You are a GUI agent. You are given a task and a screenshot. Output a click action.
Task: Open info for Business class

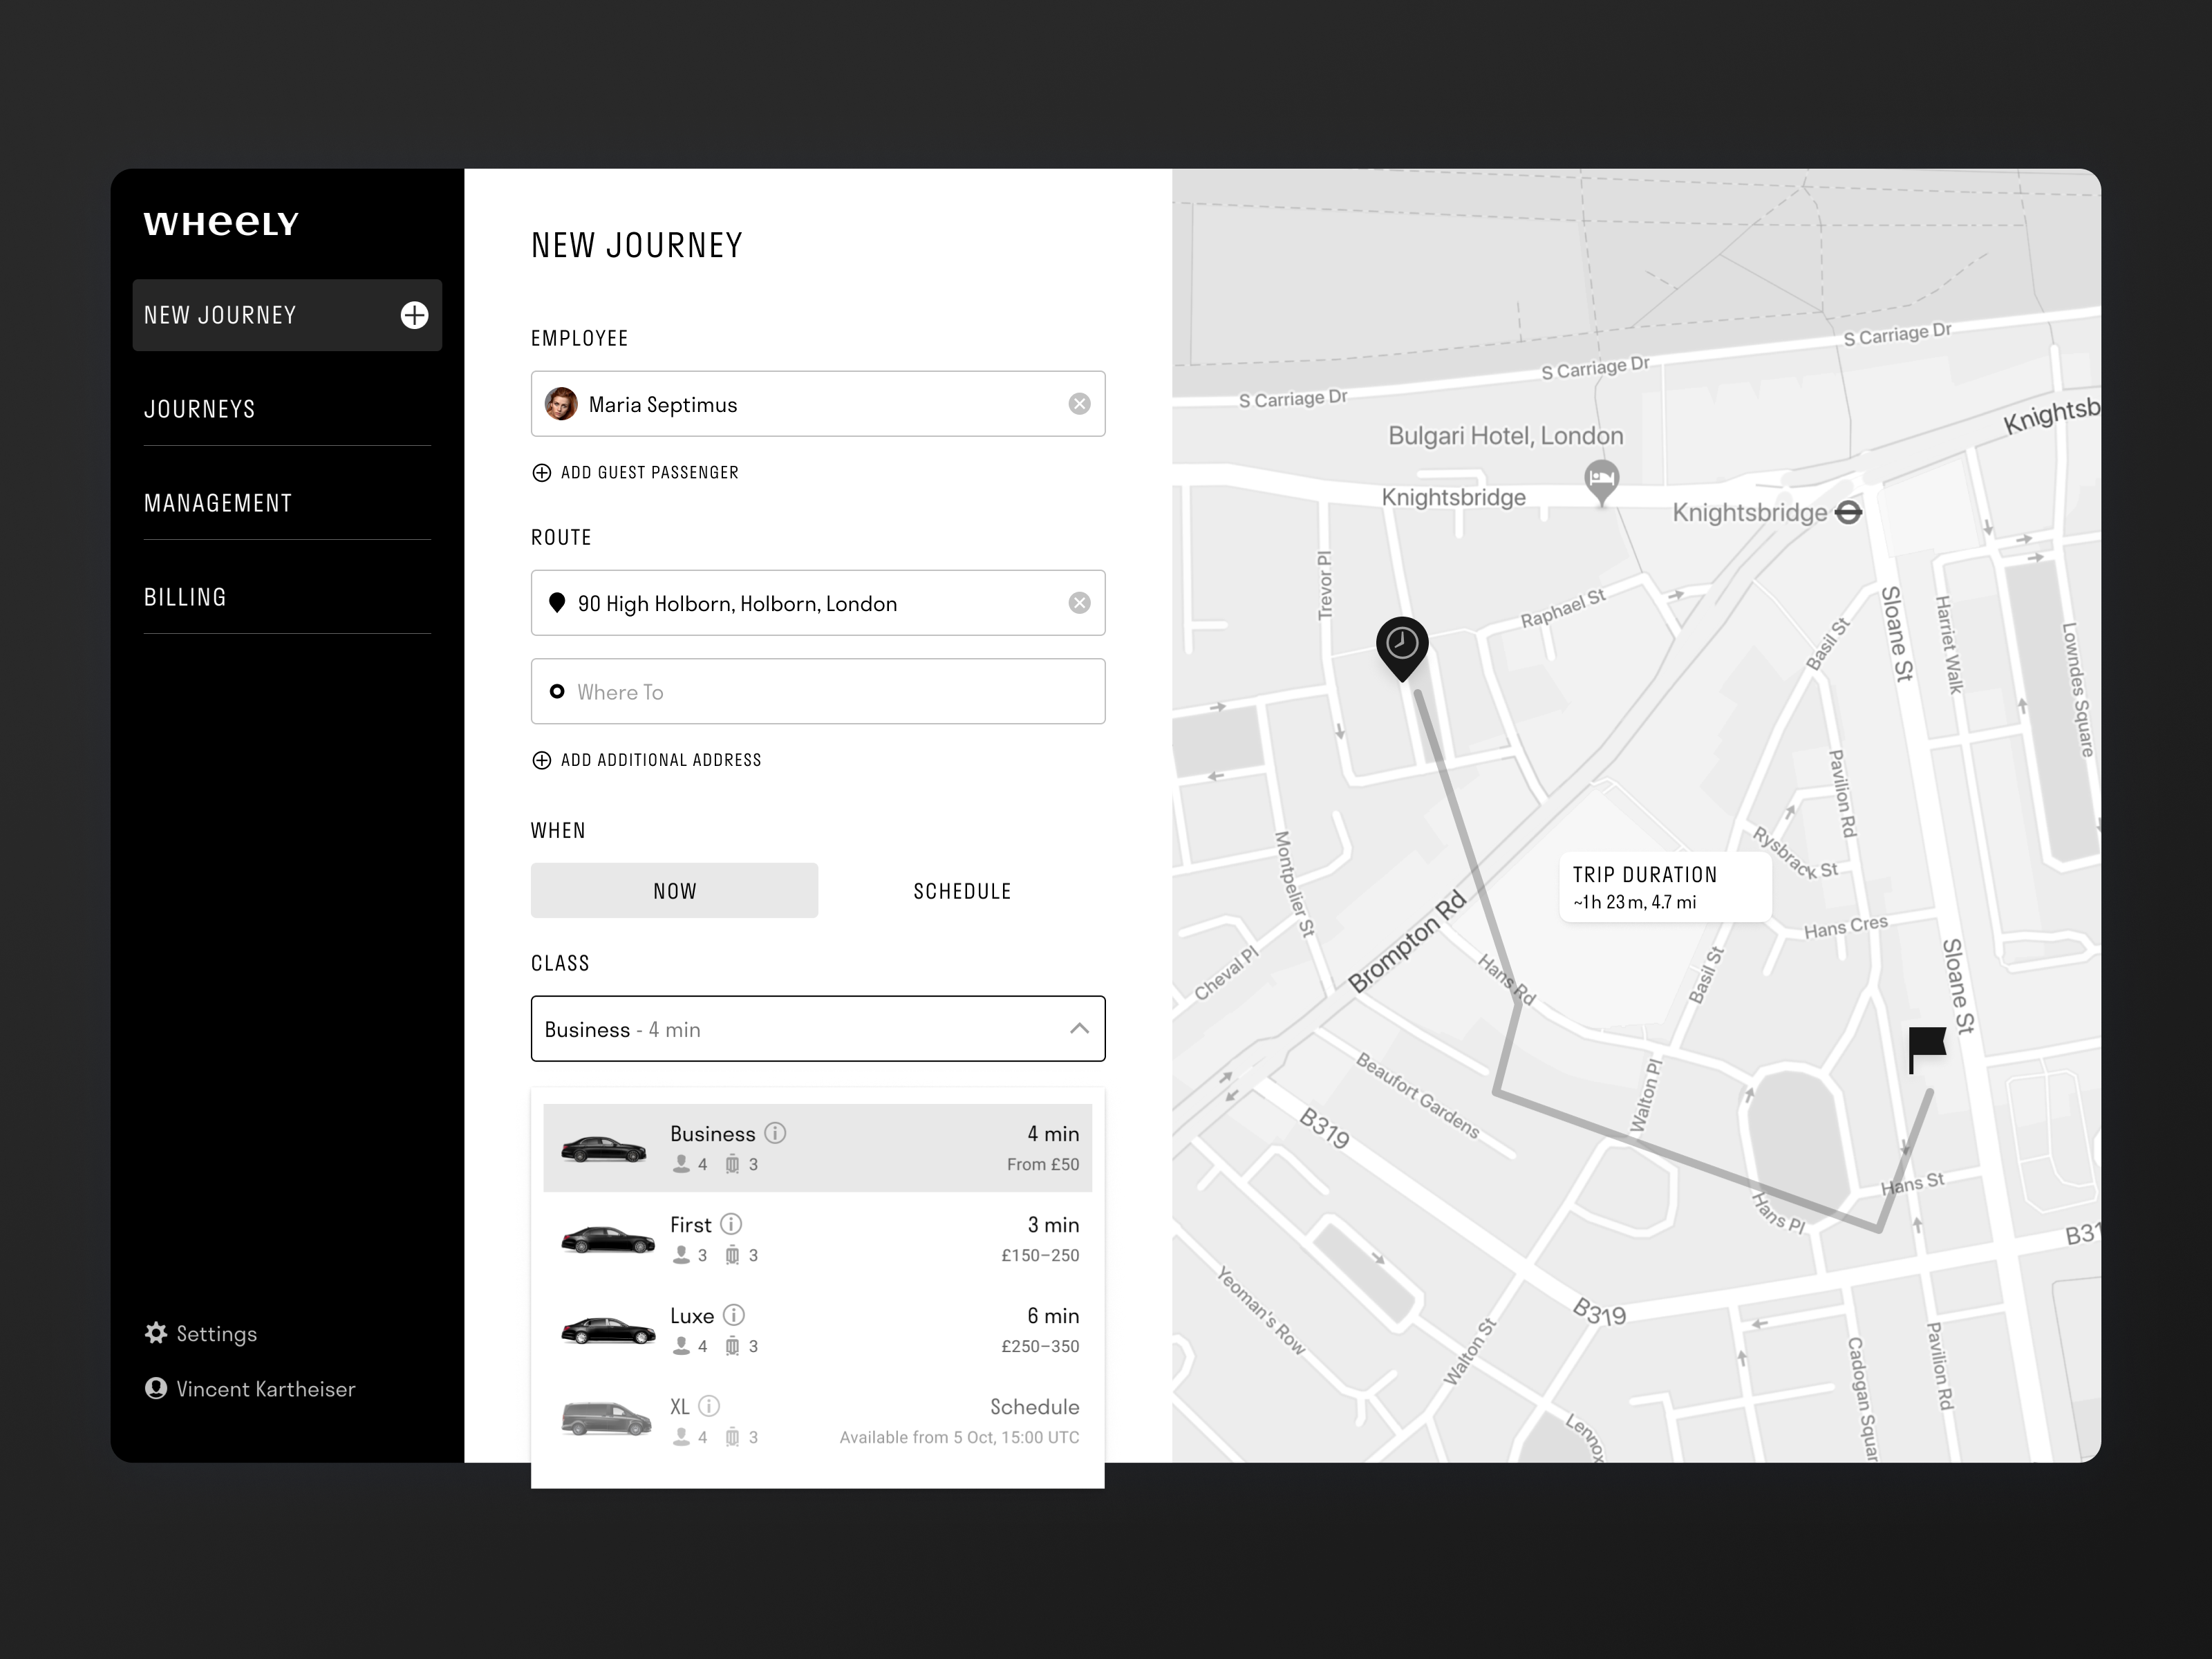tap(775, 1133)
